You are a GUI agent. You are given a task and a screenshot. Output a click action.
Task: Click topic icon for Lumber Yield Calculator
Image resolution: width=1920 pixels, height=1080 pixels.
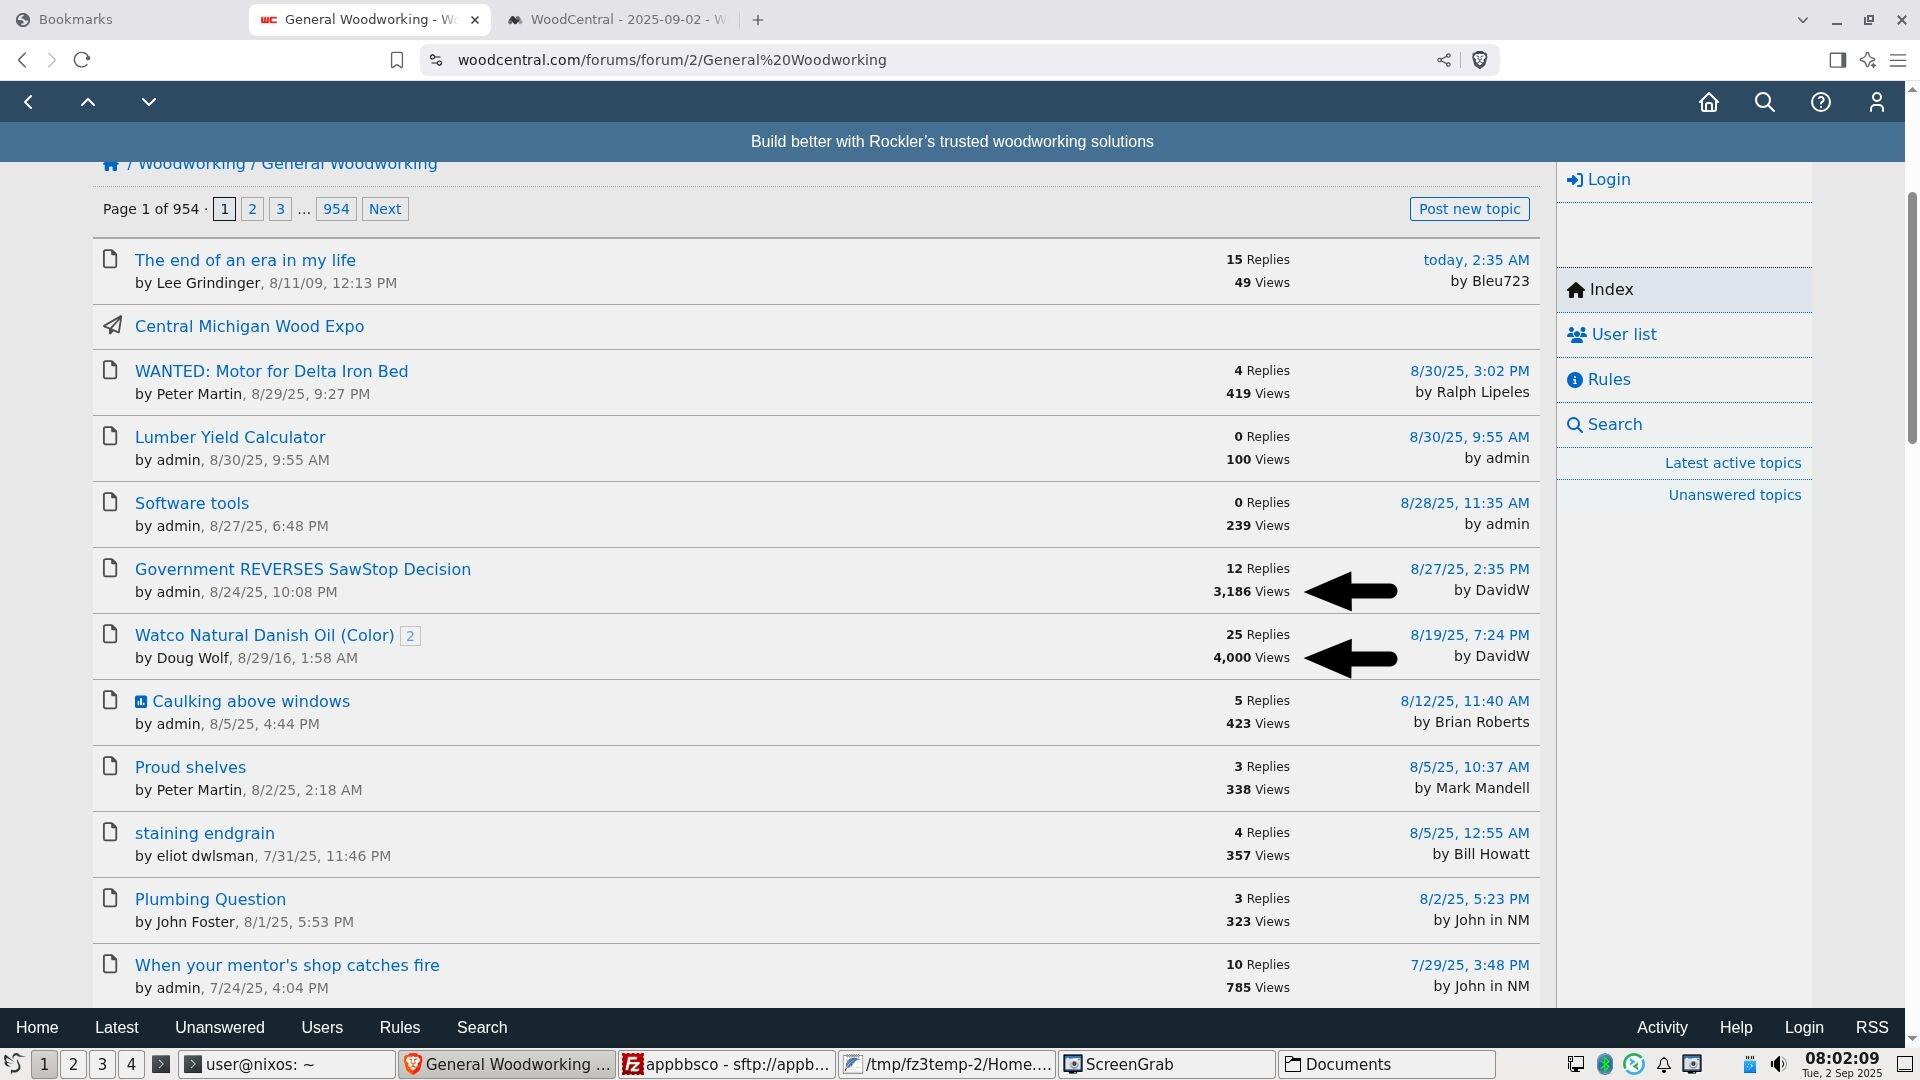coord(111,437)
